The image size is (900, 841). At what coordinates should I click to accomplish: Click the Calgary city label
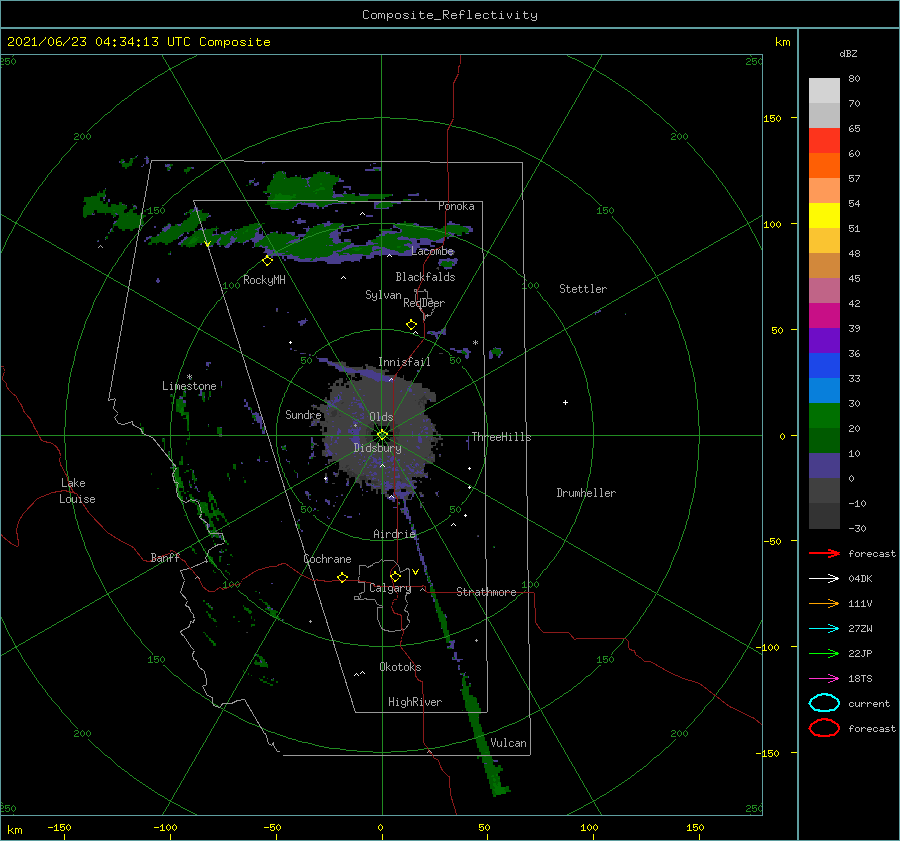click(390, 588)
